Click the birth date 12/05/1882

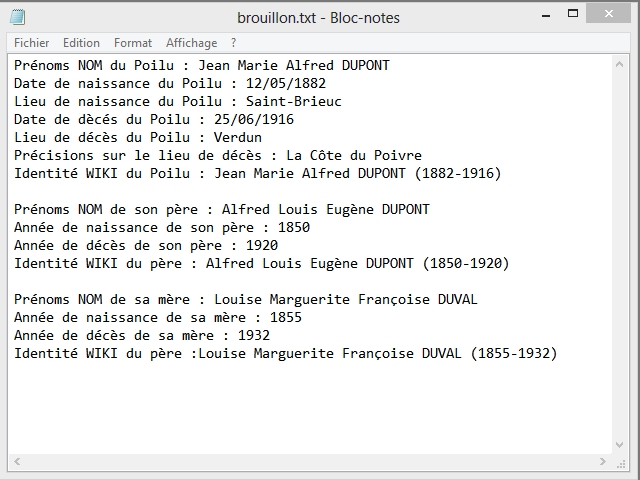tap(286, 83)
